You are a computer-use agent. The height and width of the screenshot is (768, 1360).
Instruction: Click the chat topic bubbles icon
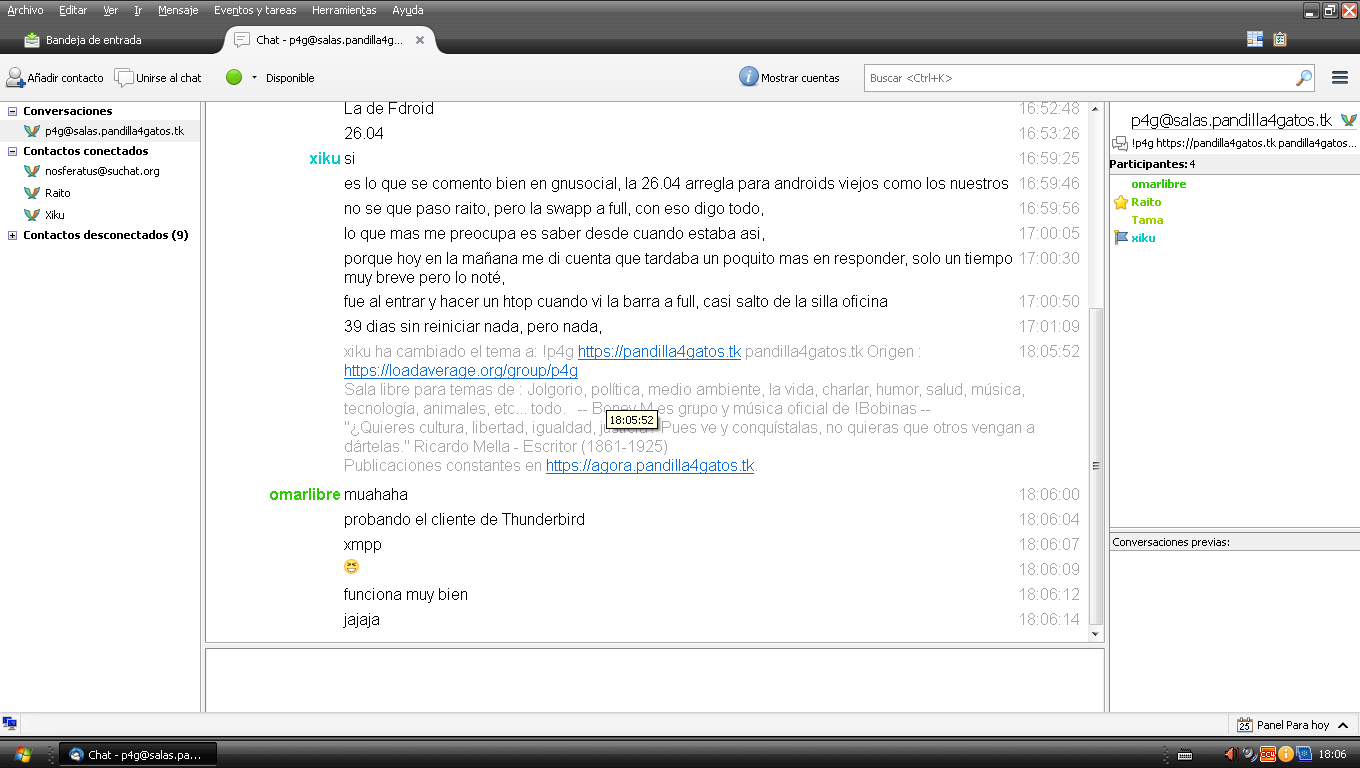coord(1121,143)
